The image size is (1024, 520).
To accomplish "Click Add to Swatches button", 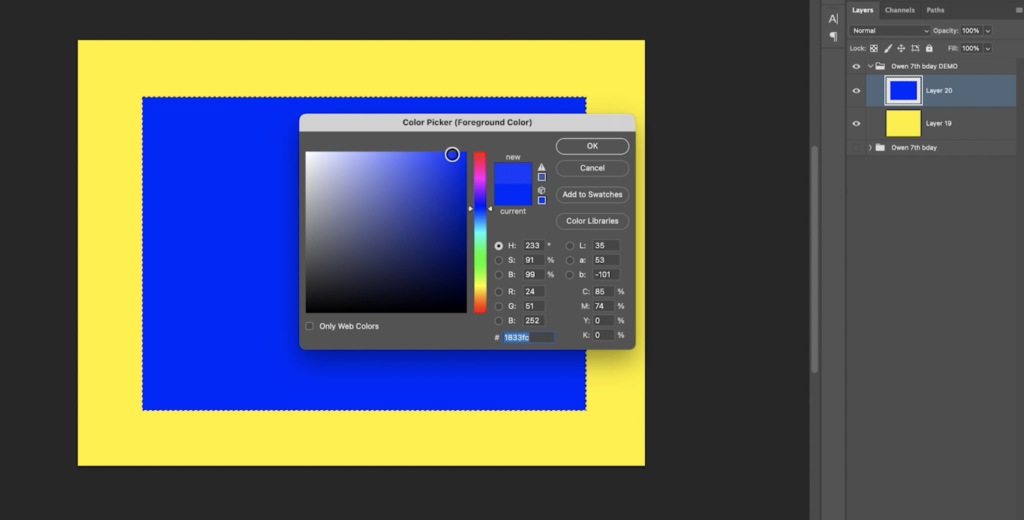I will coord(592,195).
